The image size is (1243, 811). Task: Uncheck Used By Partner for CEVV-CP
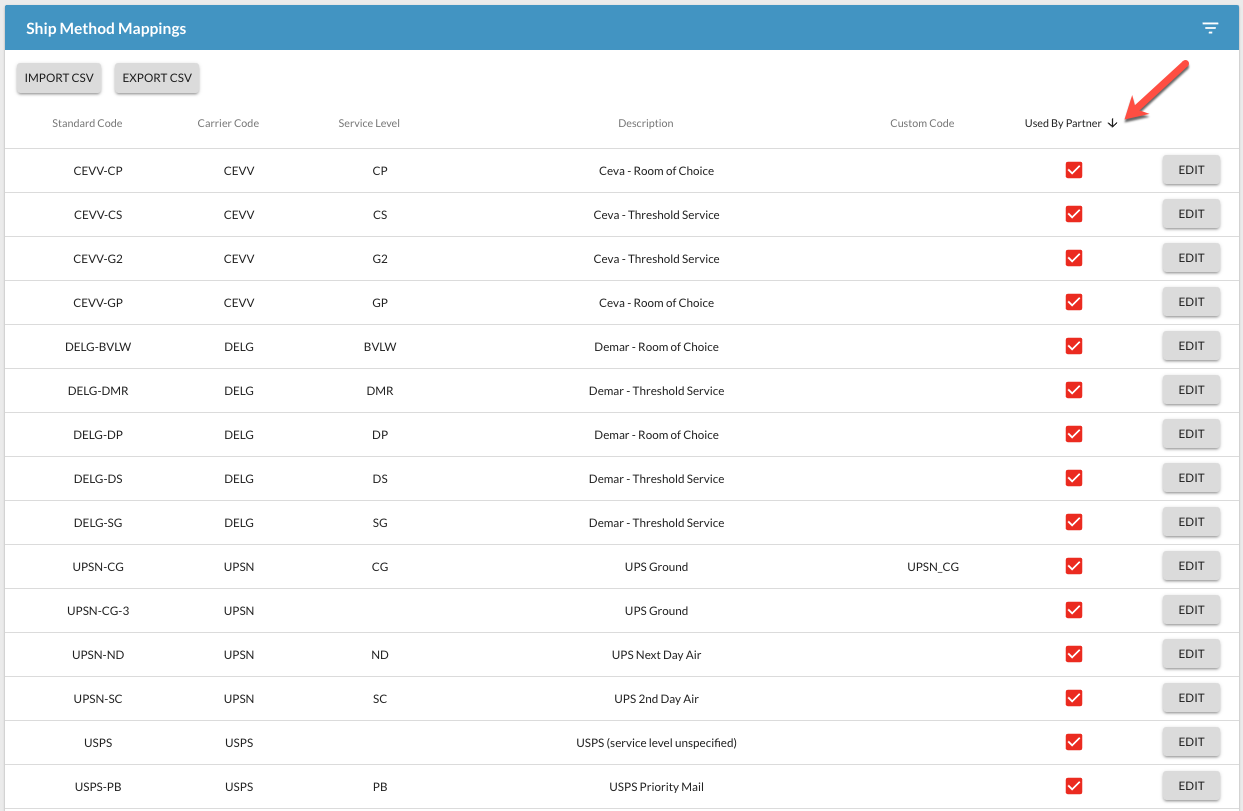click(1074, 170)
